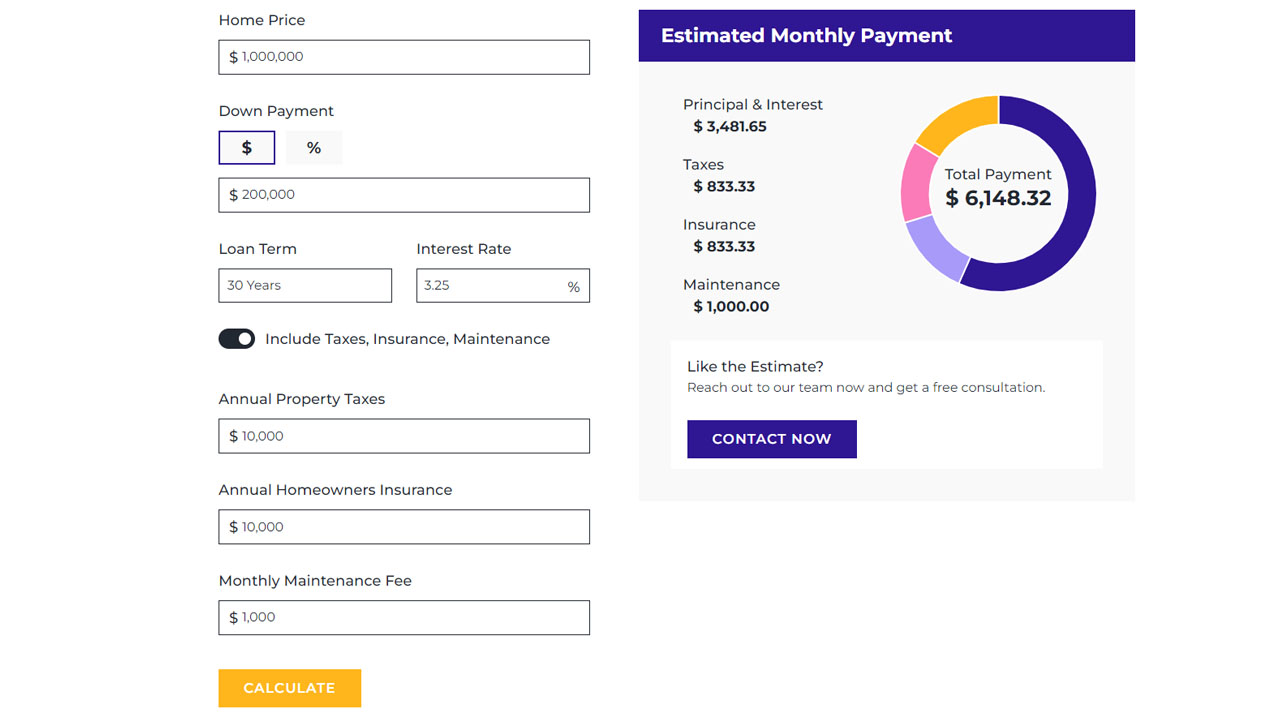Switch down payment to percentage (%) mode
The height and width of the screenshot is (720, 1280).
313,147
